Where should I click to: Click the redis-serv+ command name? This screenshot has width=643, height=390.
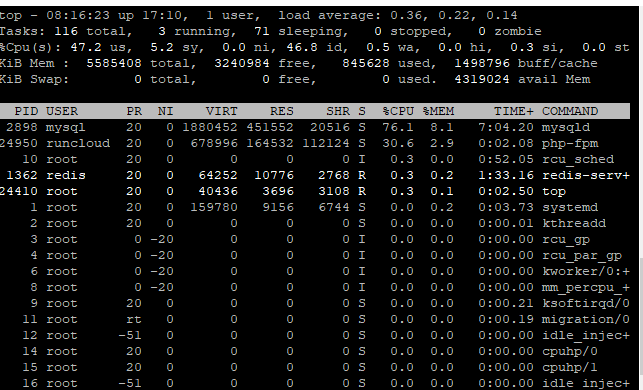click(x=586, y=176)
